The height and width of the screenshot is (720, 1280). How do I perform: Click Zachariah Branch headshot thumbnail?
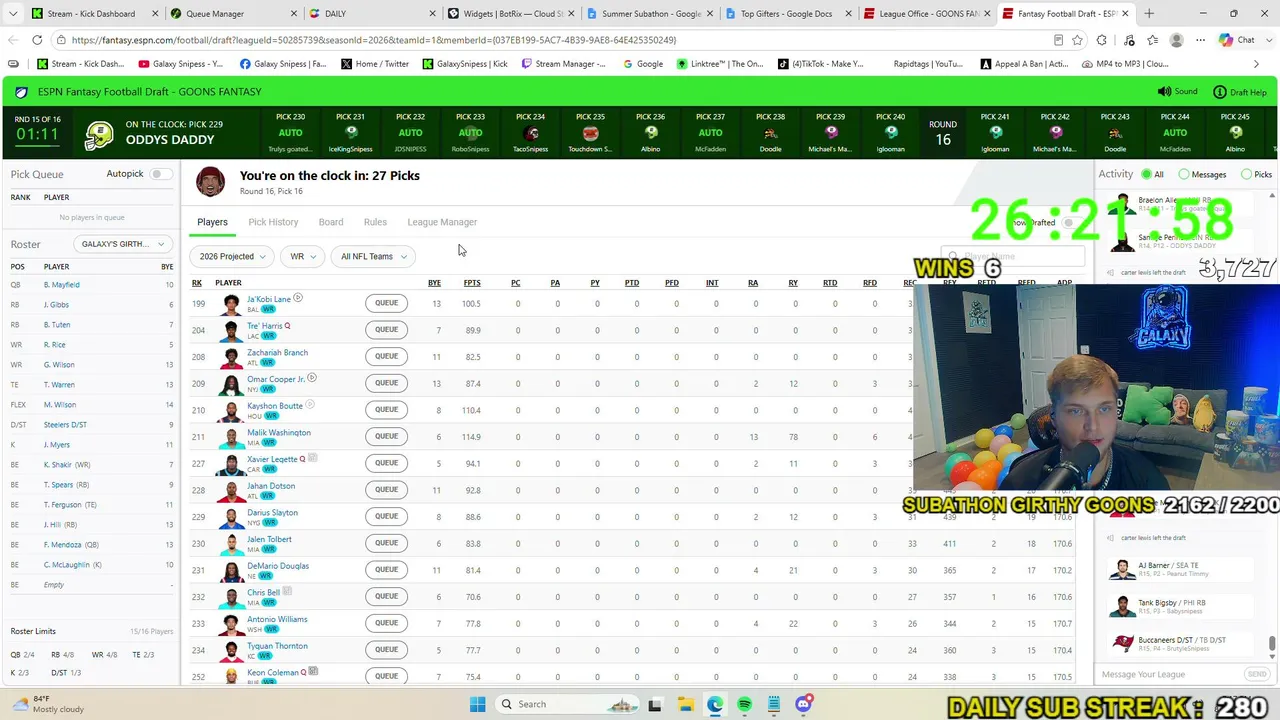[x=232, y=357]
